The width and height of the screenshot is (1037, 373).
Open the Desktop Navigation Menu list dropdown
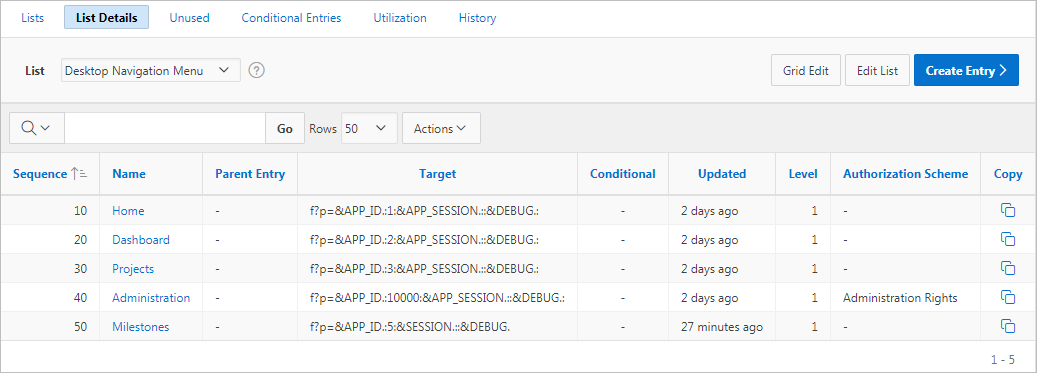tap(150, 70)
